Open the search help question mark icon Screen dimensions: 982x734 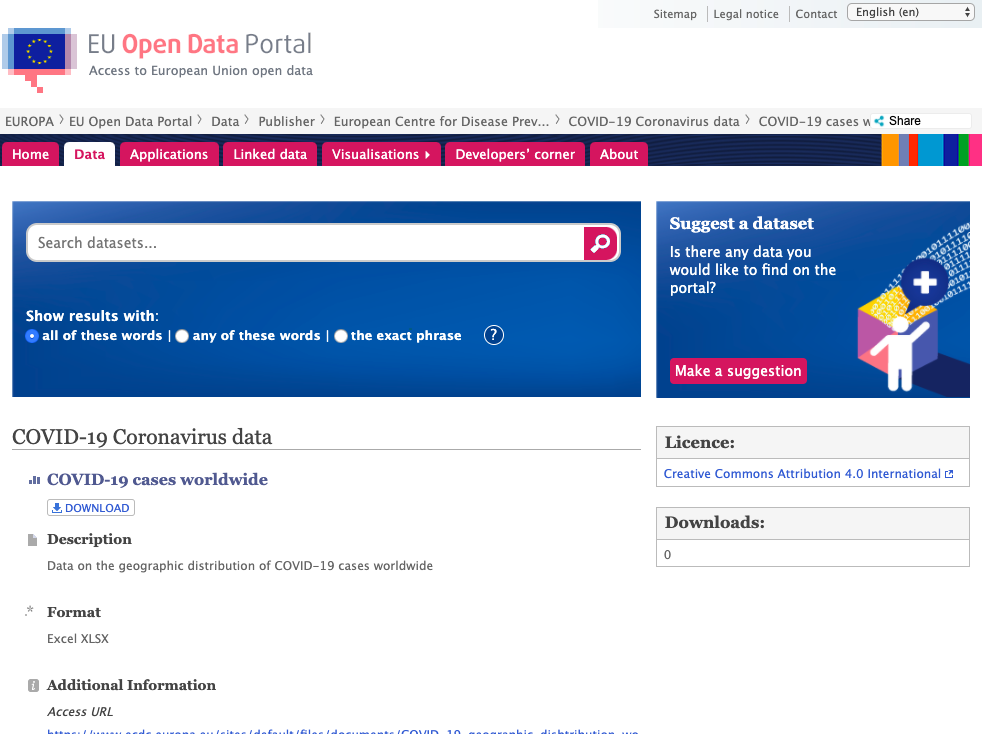pos(493,335)
